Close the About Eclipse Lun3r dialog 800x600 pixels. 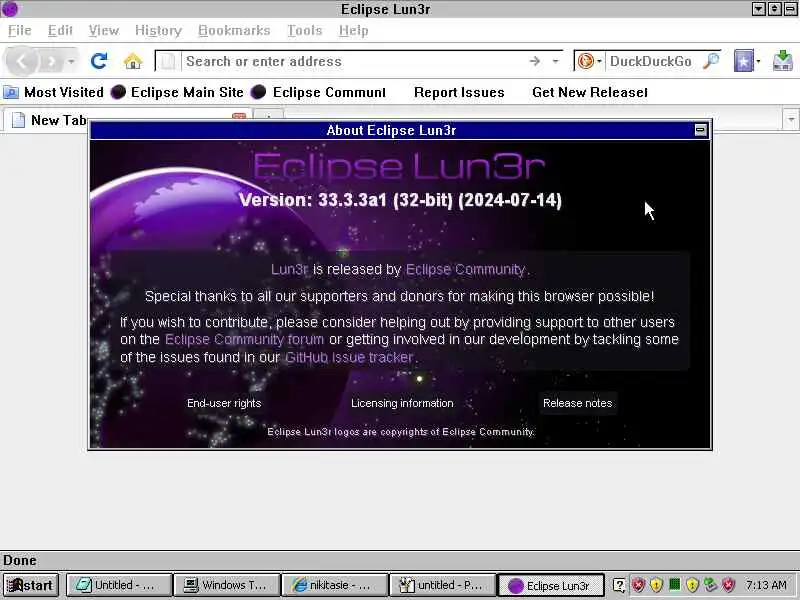point(701,130)
